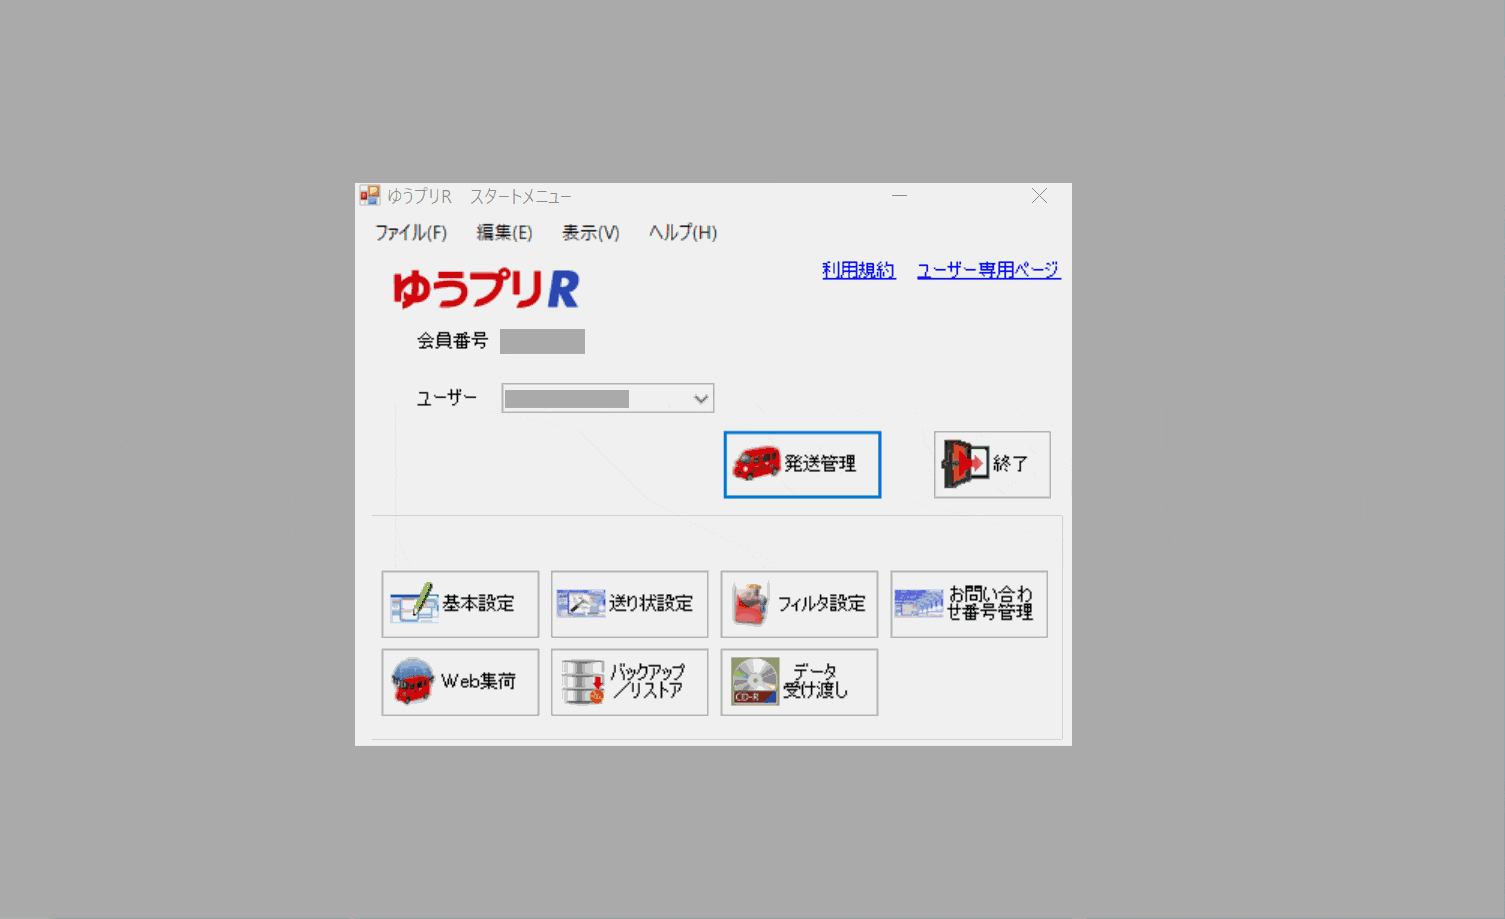
Task: Click the red van 発送管理 icon
Action: point(756,464)
